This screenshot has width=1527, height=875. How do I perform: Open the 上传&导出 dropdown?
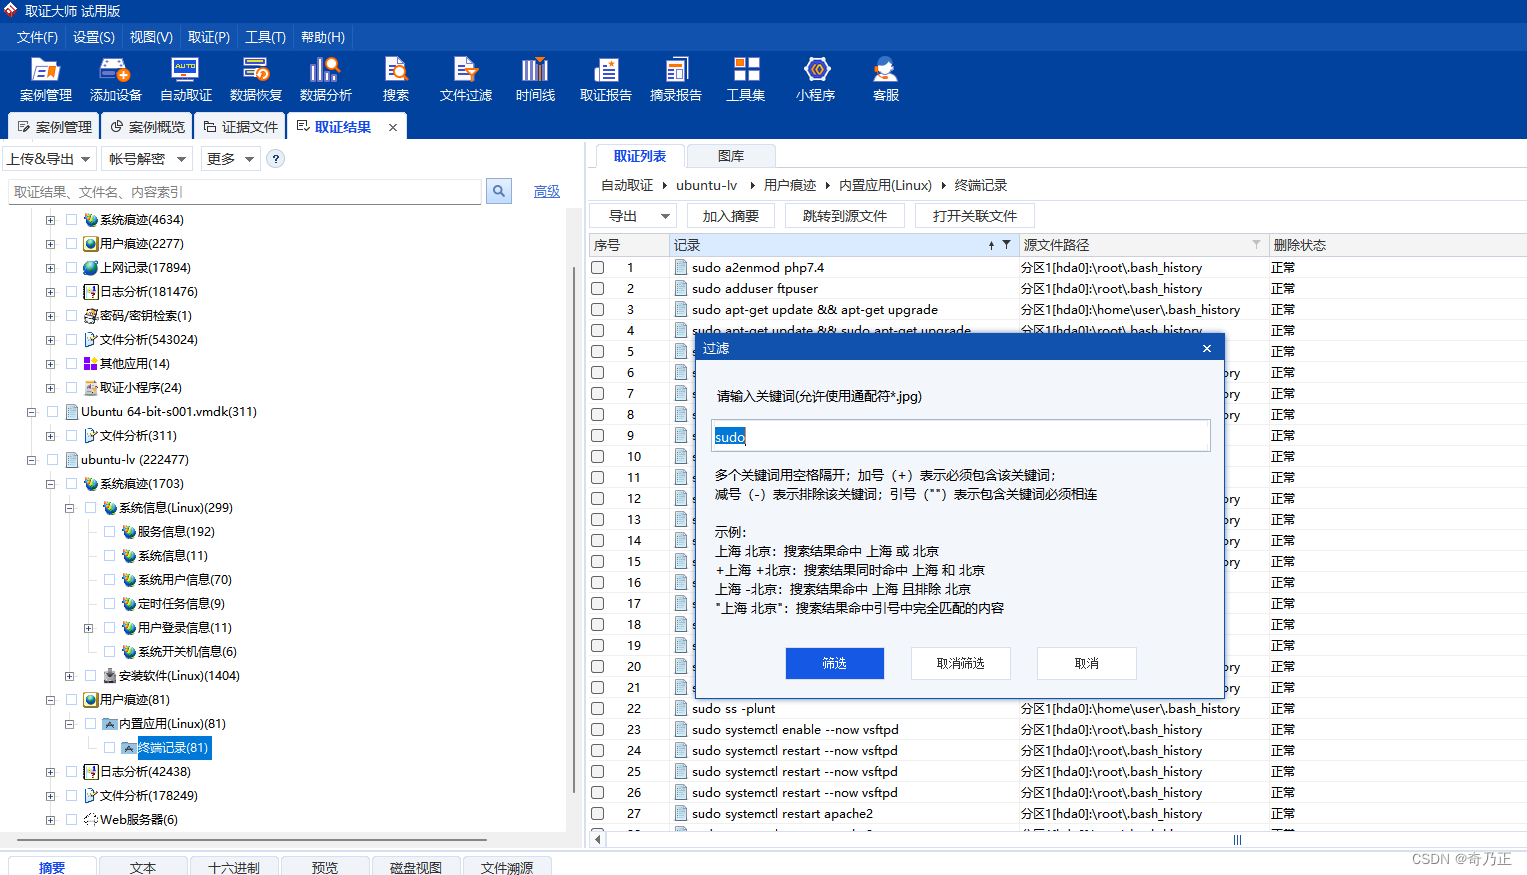point(49,159)
